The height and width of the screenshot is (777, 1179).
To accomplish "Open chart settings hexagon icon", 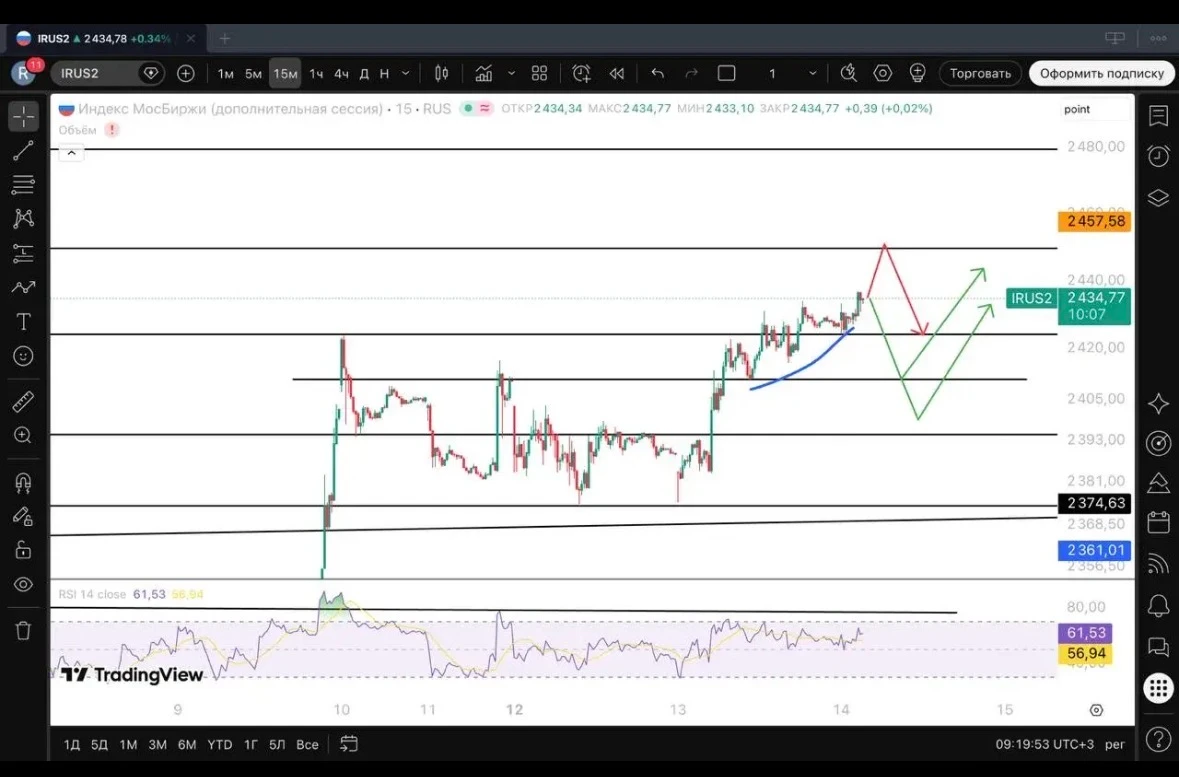I will click(883, 73).
